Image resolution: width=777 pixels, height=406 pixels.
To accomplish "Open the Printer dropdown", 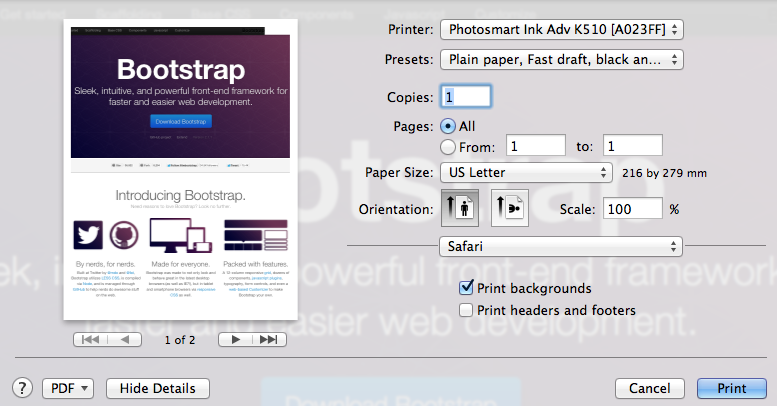I will (x=562, y=29).
